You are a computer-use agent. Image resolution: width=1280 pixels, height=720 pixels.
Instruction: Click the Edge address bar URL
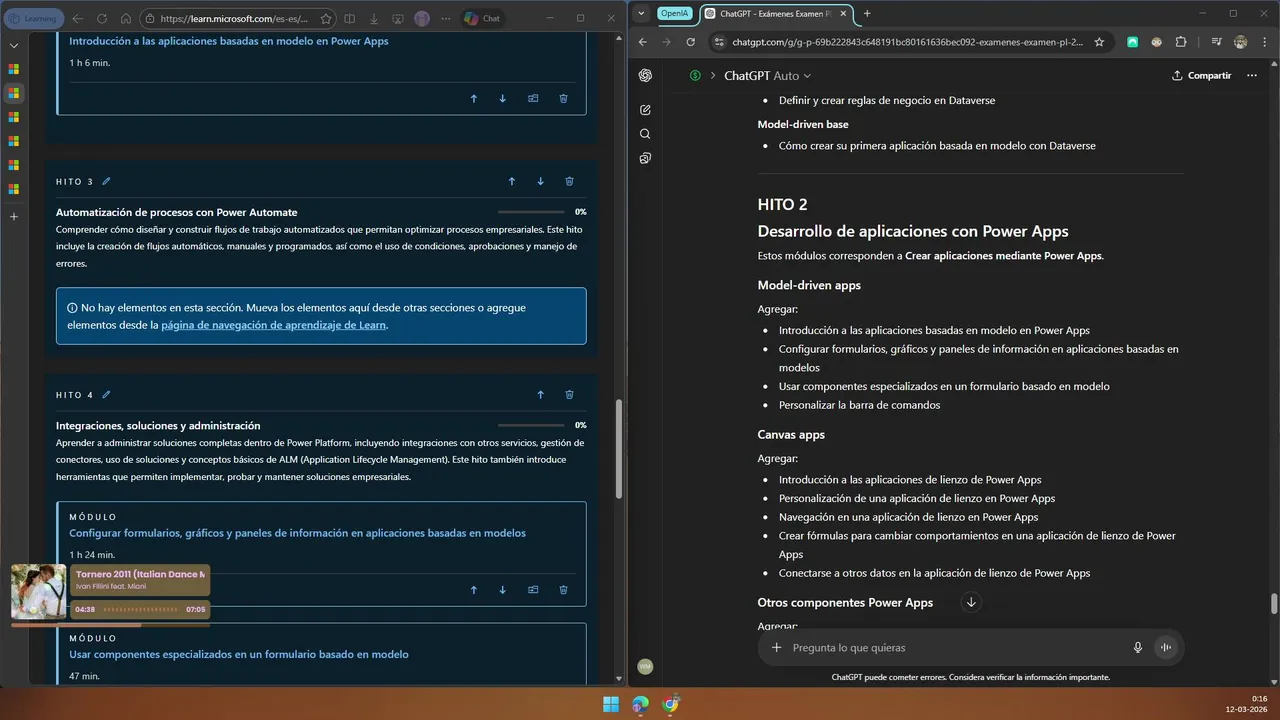coord(234,18)
